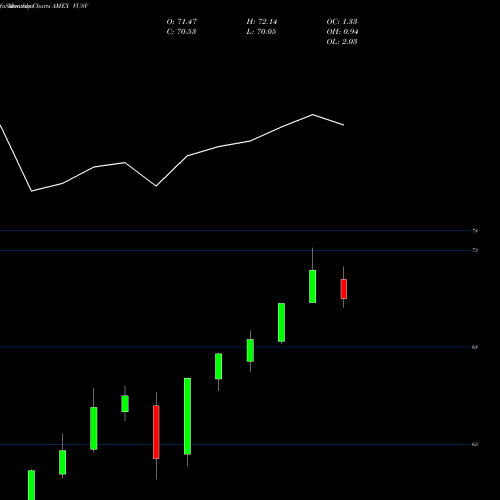Image resolution: width=500 pixels, height=500 pixels.
Task: Click the partially visible green candle at bottom left
Action: (31, 485)
